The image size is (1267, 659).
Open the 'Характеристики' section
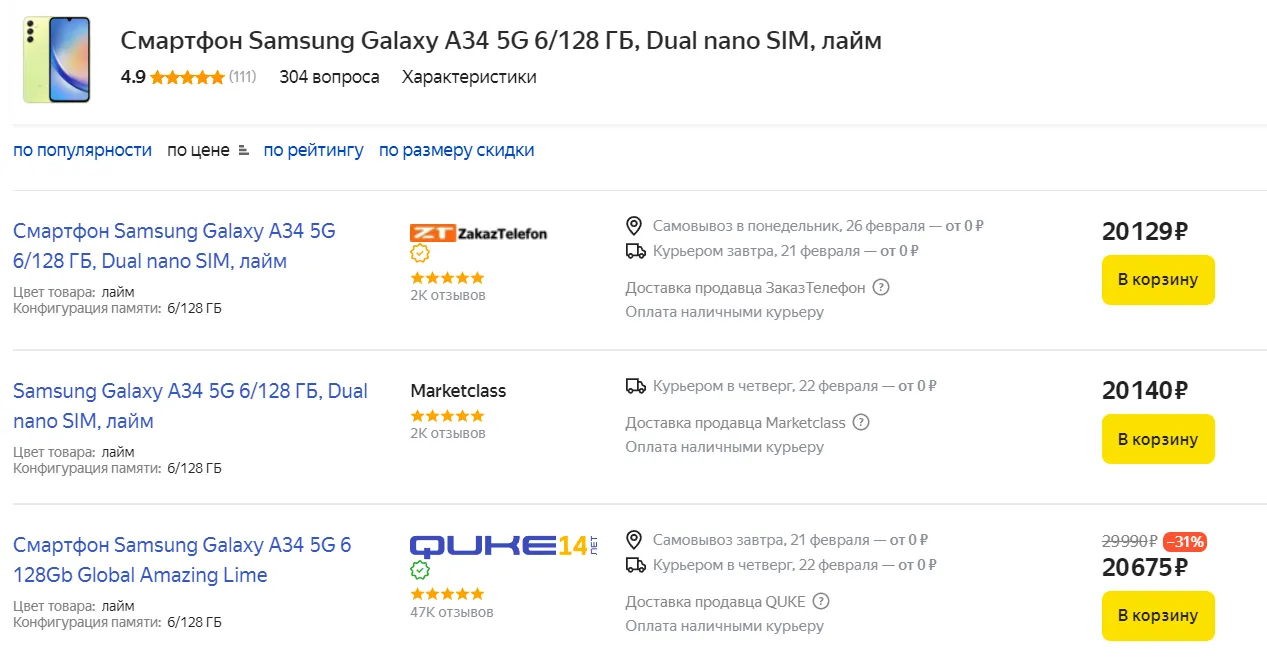click(469, 77)
